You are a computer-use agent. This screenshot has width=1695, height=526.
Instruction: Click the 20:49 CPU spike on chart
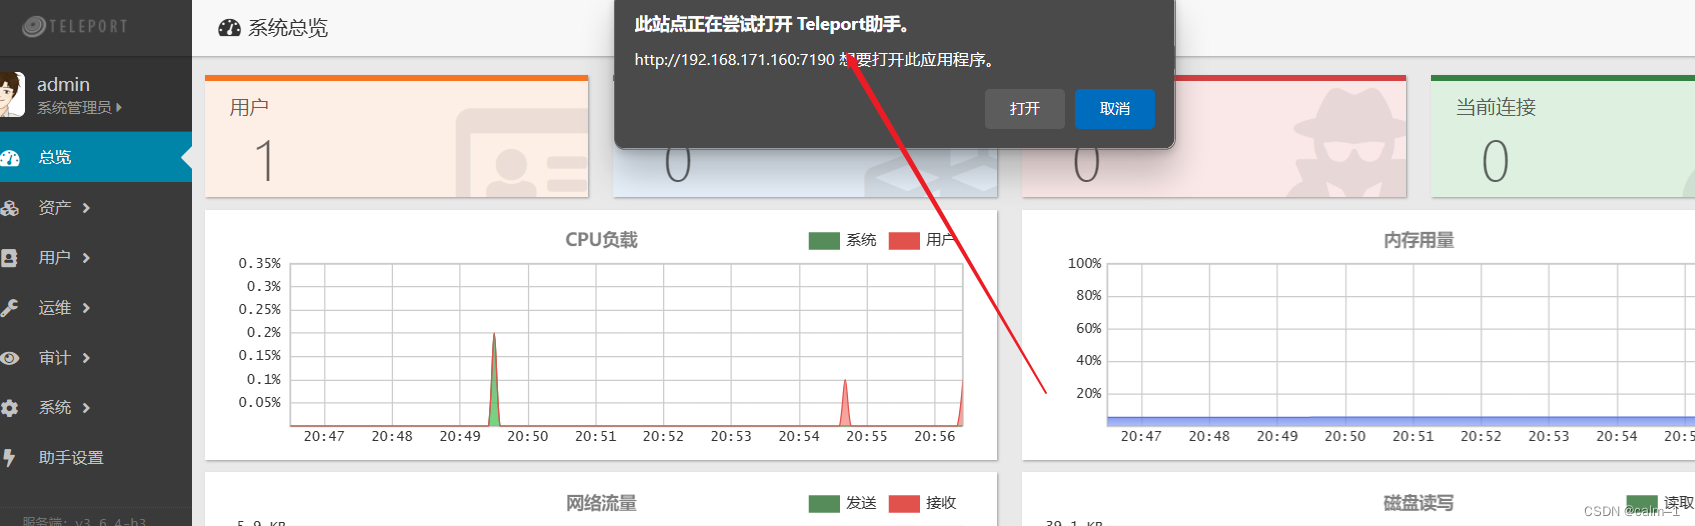494,380
